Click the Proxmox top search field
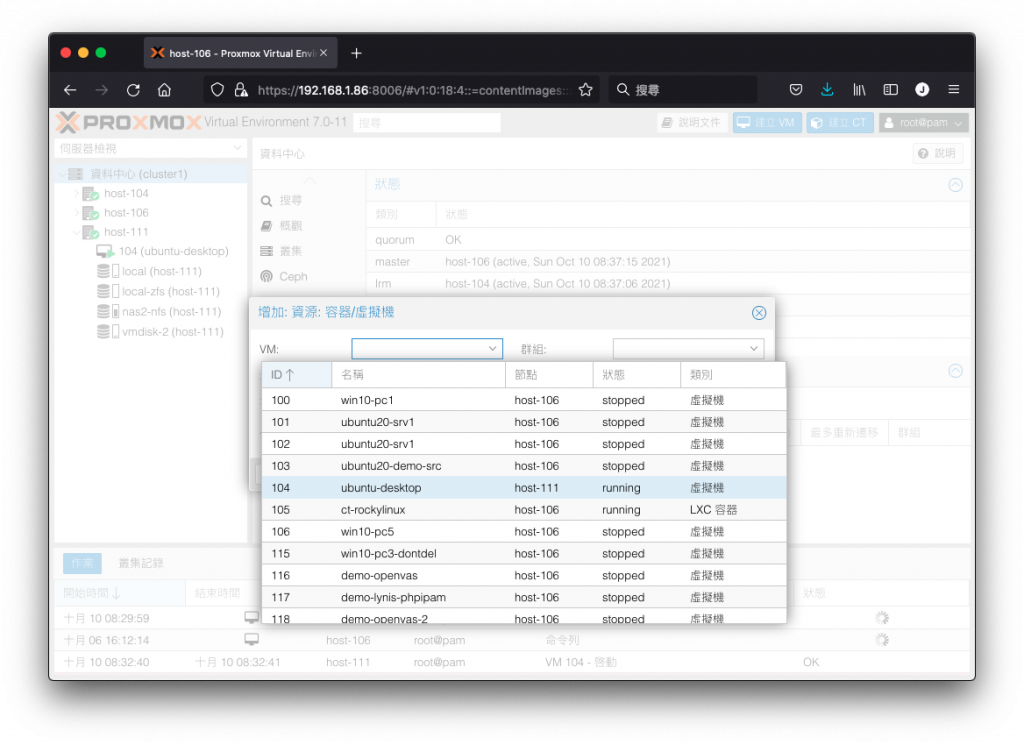 (x=427, y=123)
